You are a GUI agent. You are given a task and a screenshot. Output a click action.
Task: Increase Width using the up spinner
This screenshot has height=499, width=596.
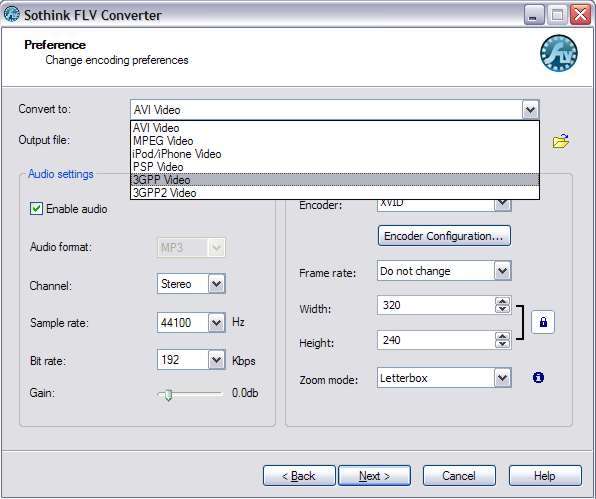502,301
